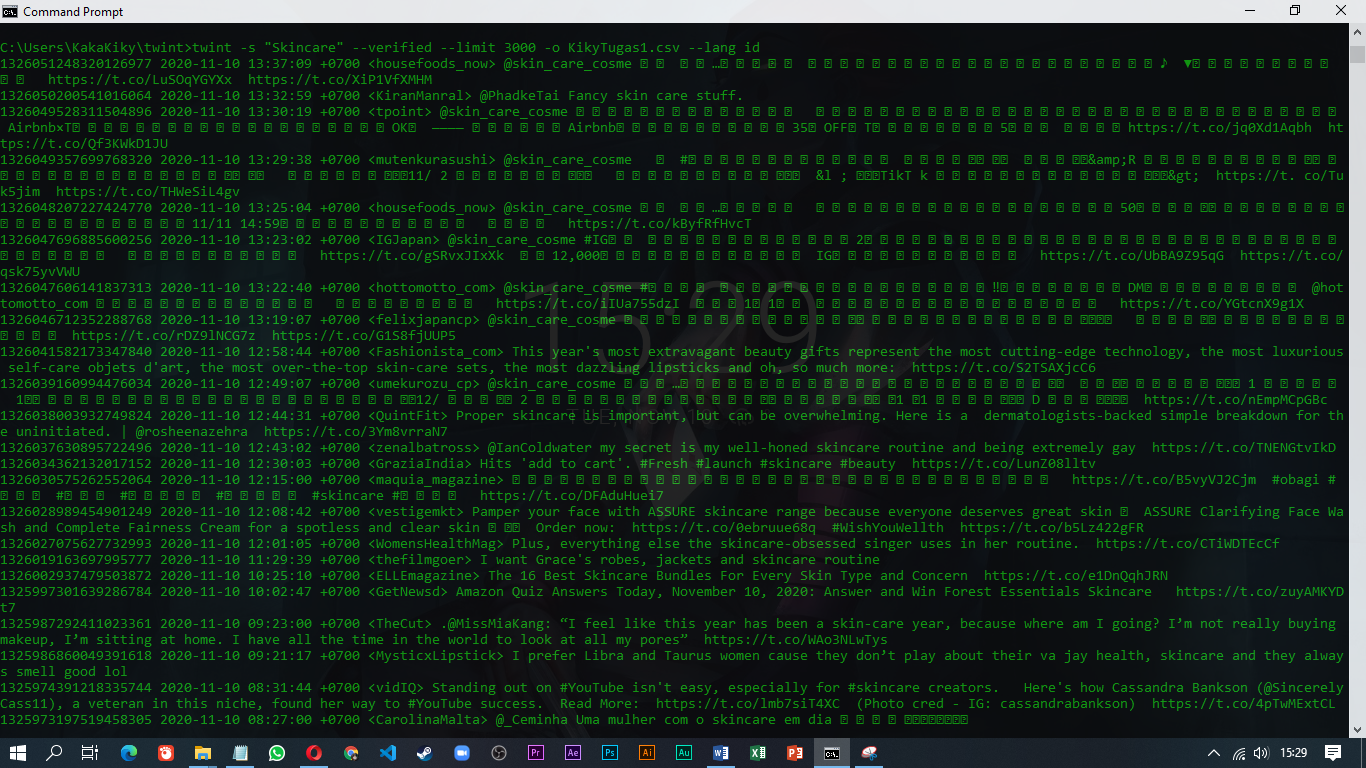Launch Adobe Premiere Pro from the taskbar
The width and height of the screenshot is (1366, 768).
pos(536,752)
